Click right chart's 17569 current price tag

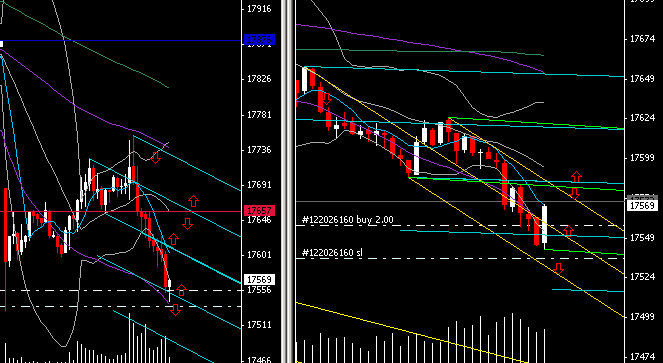click(643, 206)
